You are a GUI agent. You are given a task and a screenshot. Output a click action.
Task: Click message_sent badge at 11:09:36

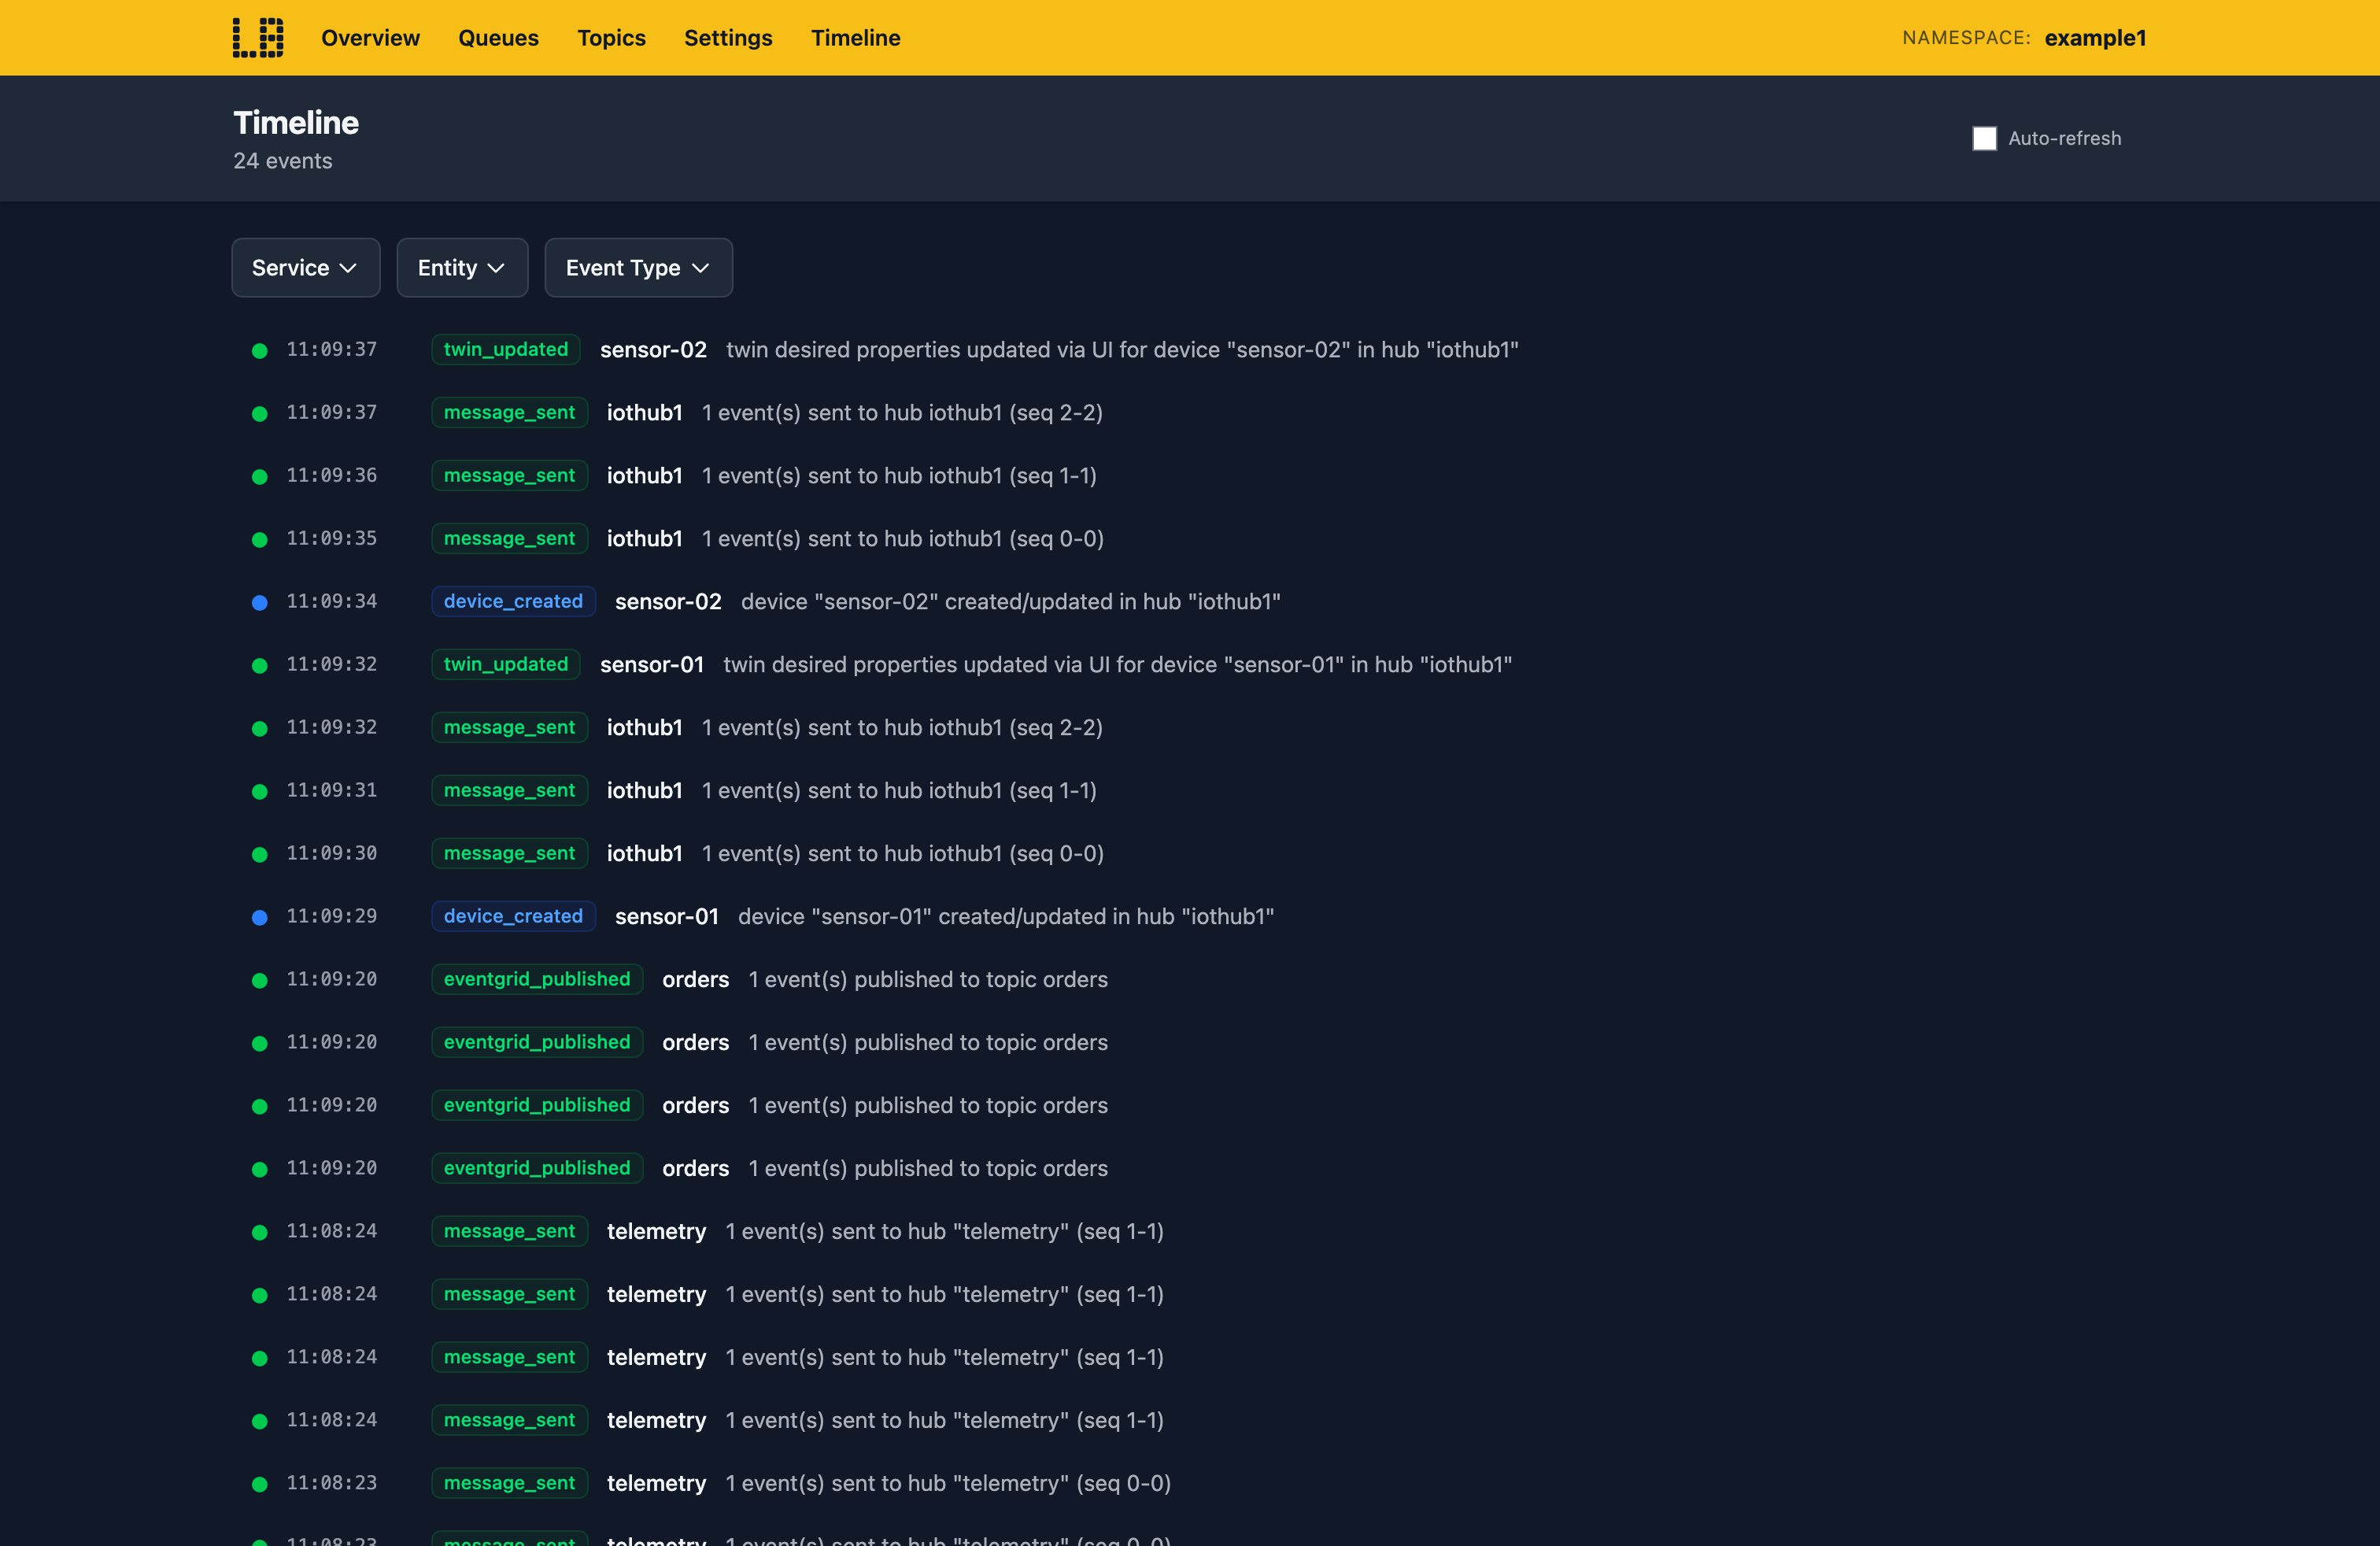click(509, 475)
